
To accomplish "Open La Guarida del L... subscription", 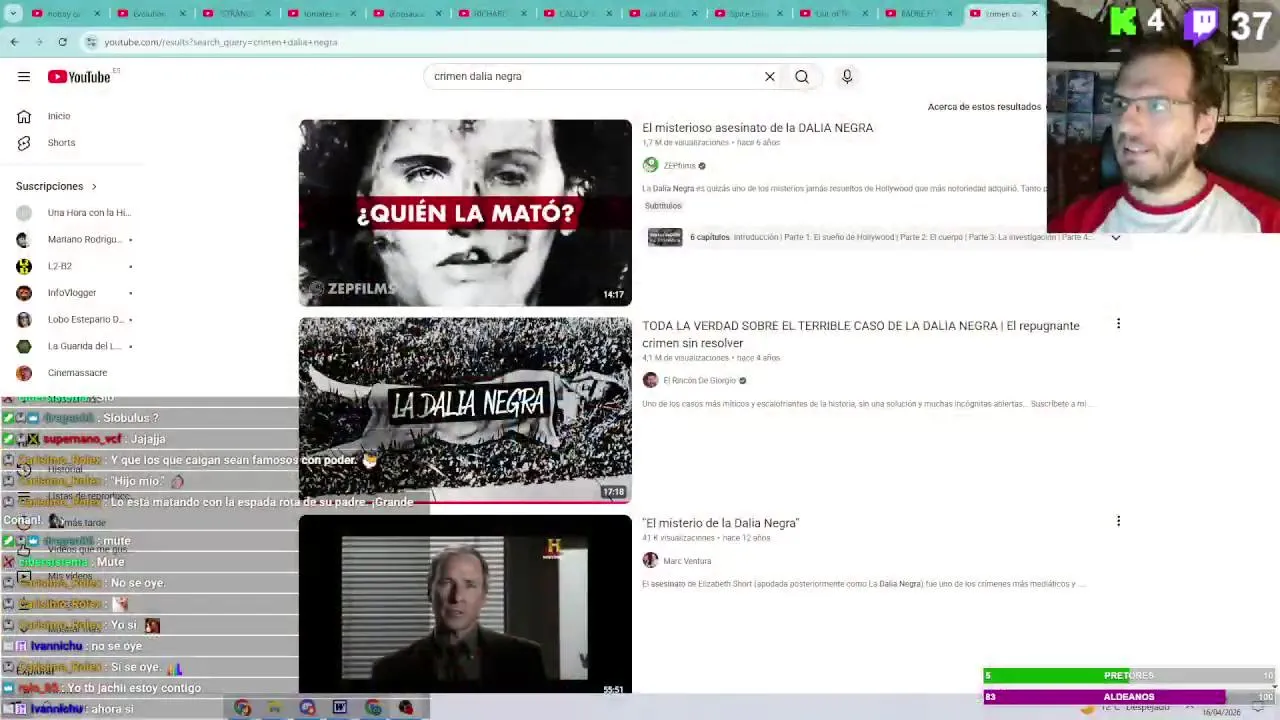I will click(x=84, y=346).
